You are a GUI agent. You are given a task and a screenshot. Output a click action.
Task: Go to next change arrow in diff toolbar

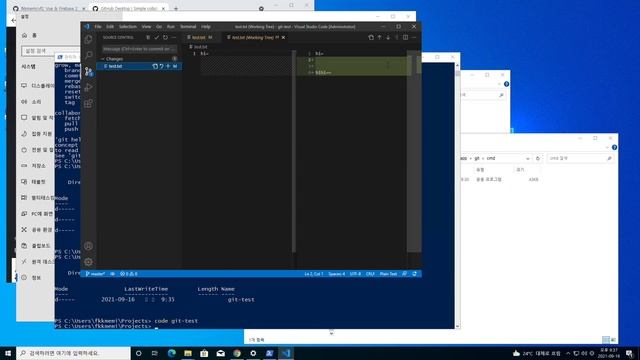tap(388, 38)
